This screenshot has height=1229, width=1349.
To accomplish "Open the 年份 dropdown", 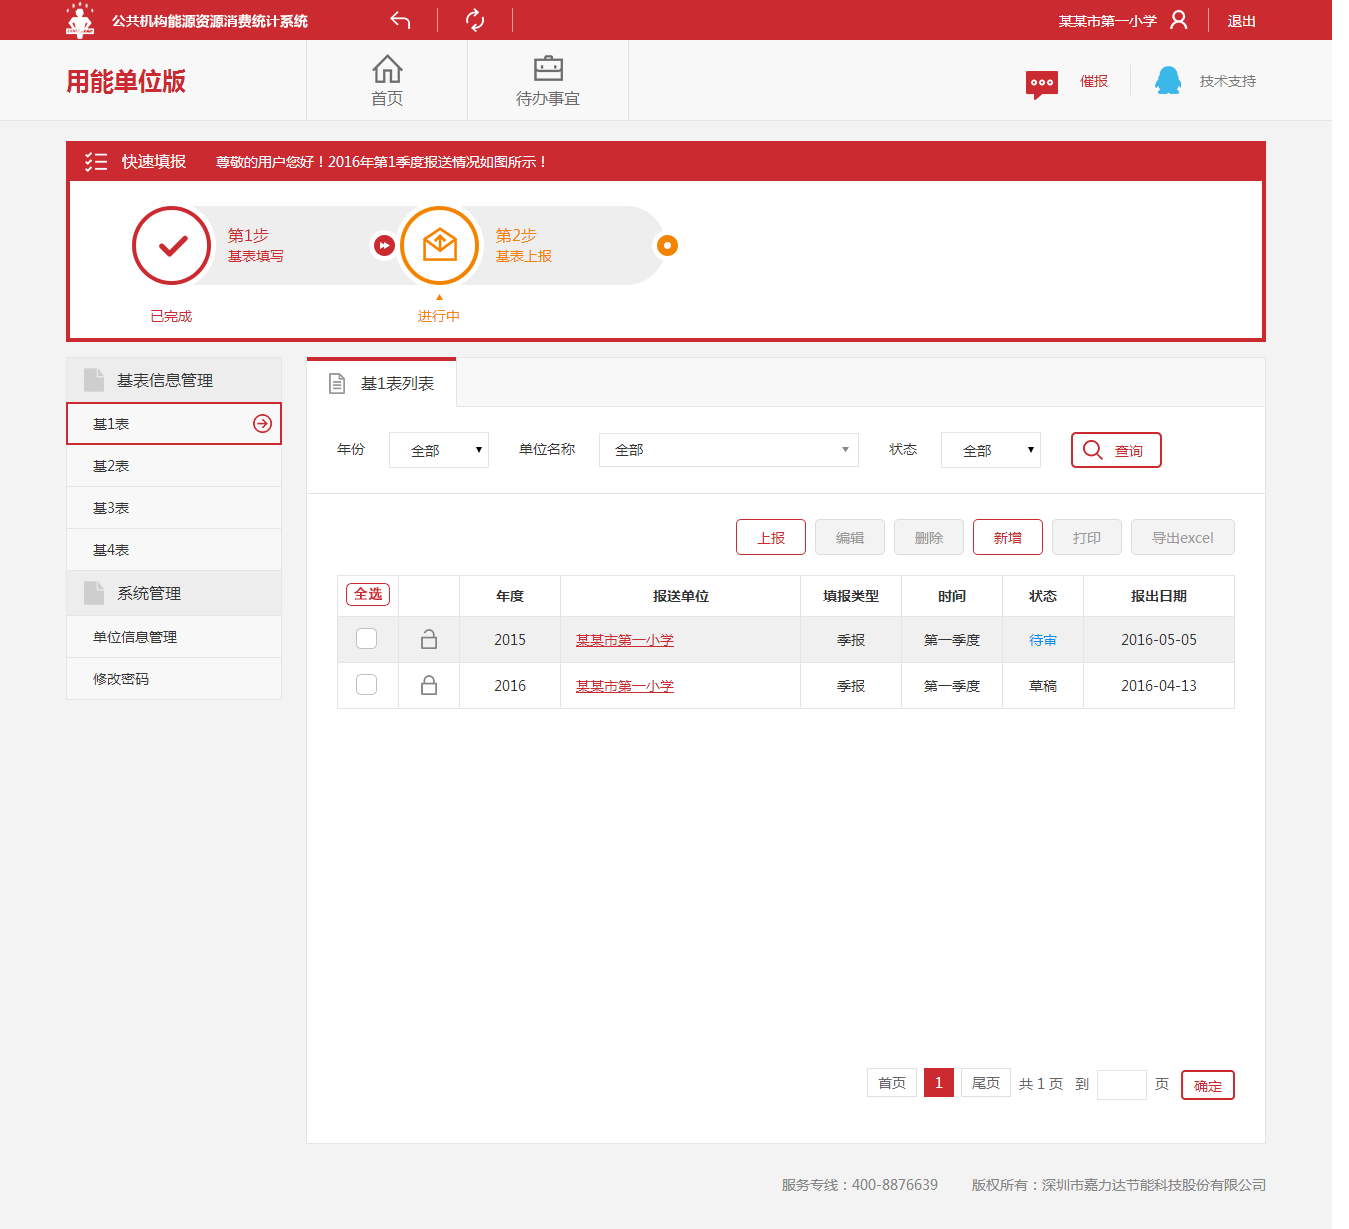I will click(438, 450).
